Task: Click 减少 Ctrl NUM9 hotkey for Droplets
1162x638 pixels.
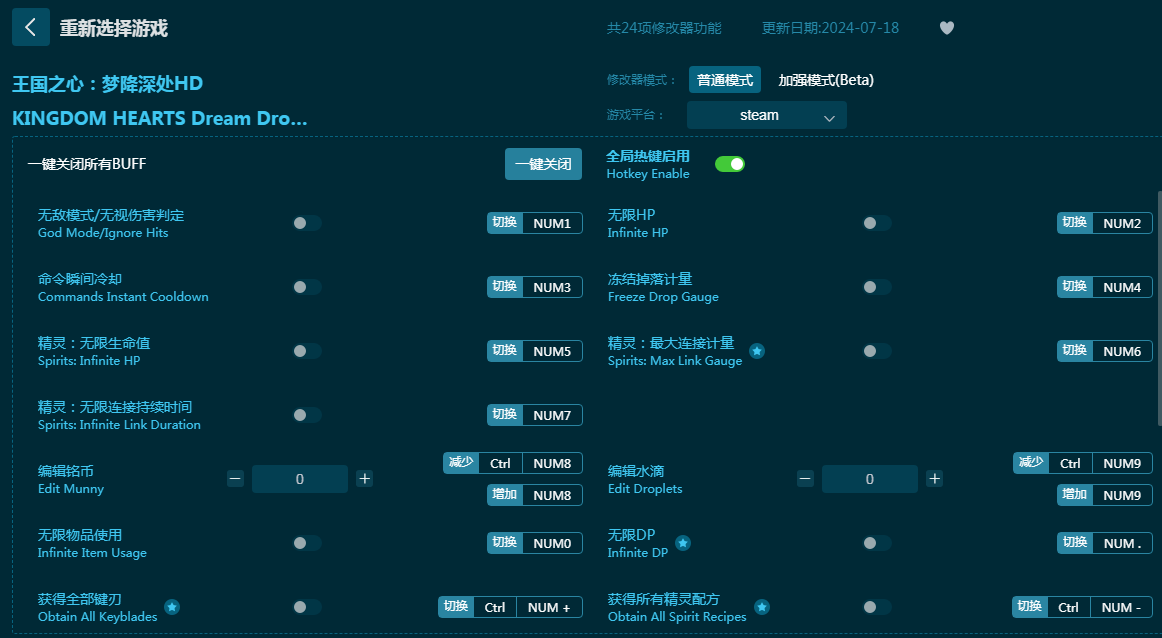Action: [1083, 463]
